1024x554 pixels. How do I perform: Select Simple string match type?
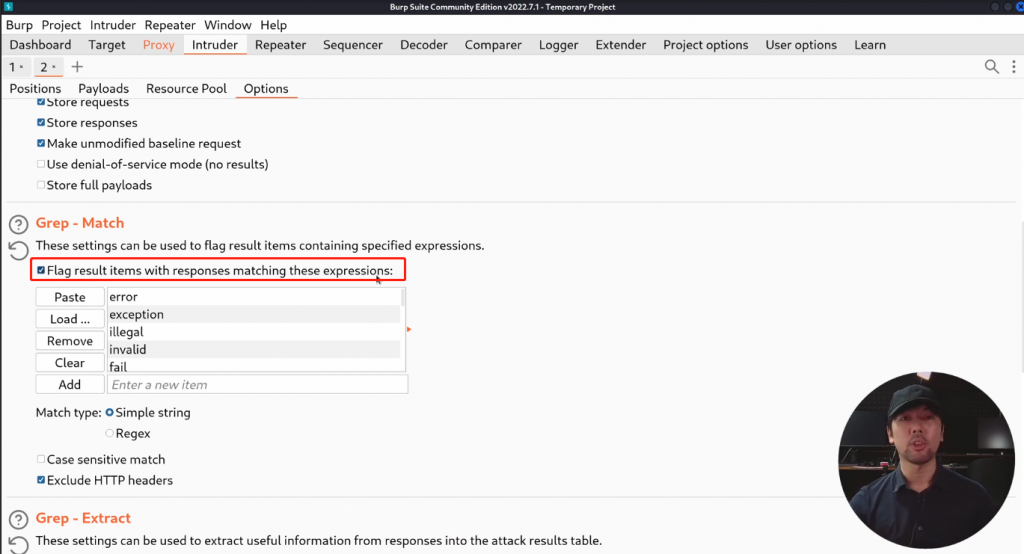click(x=110, y=413)
